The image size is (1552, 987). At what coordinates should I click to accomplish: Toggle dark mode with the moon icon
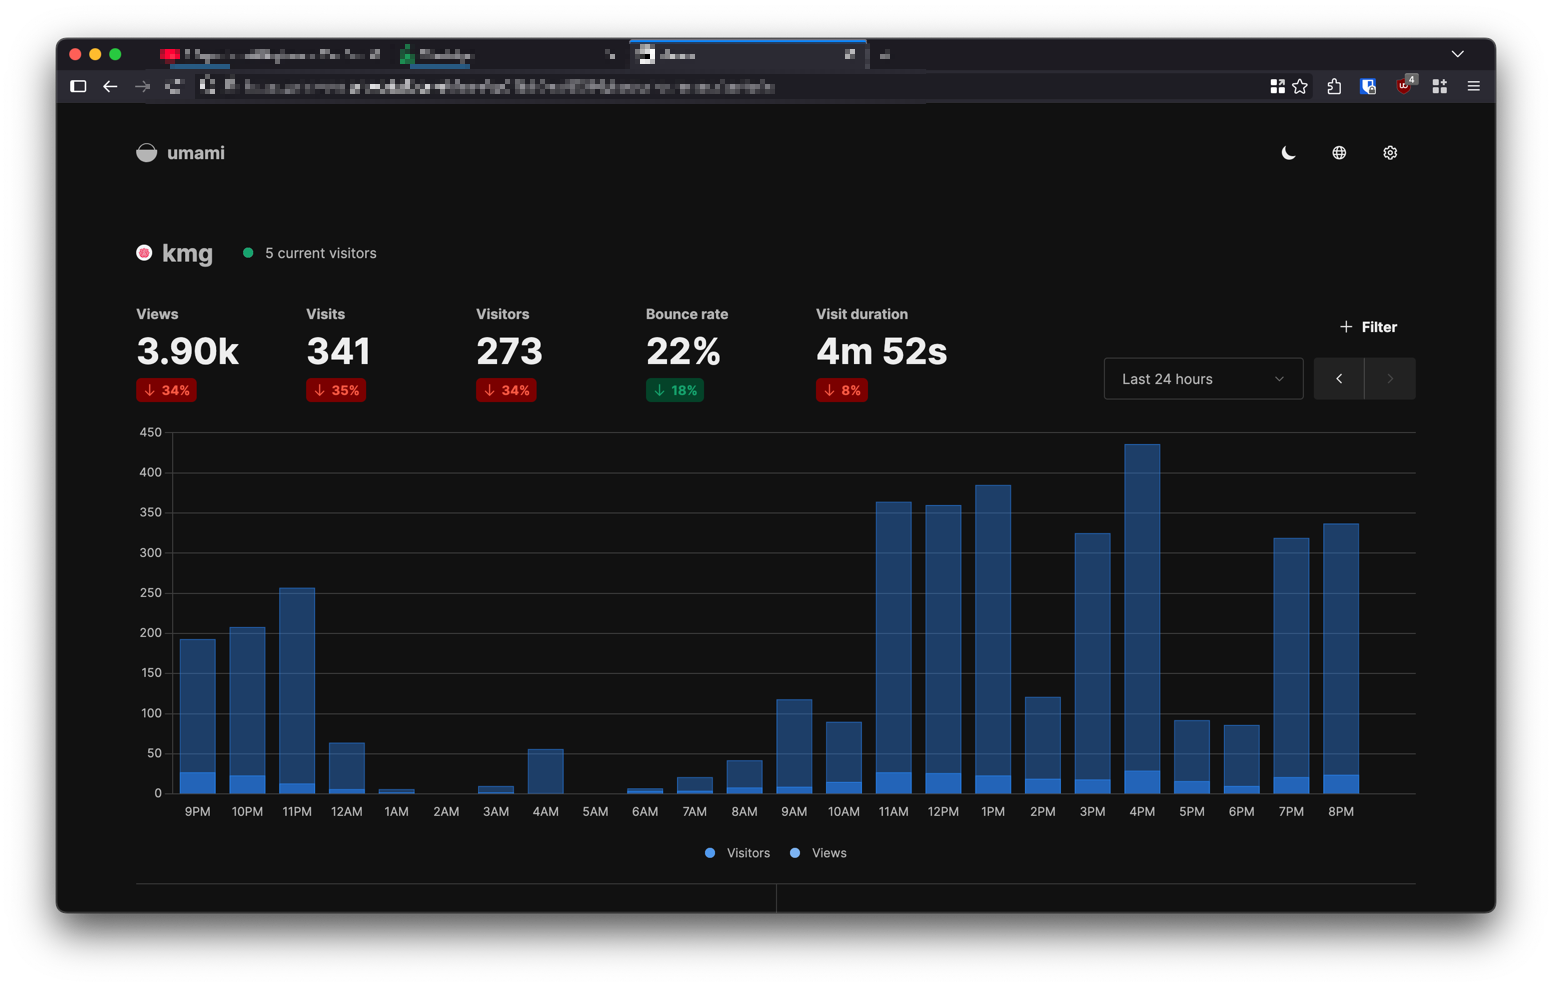coord(1288,152)
